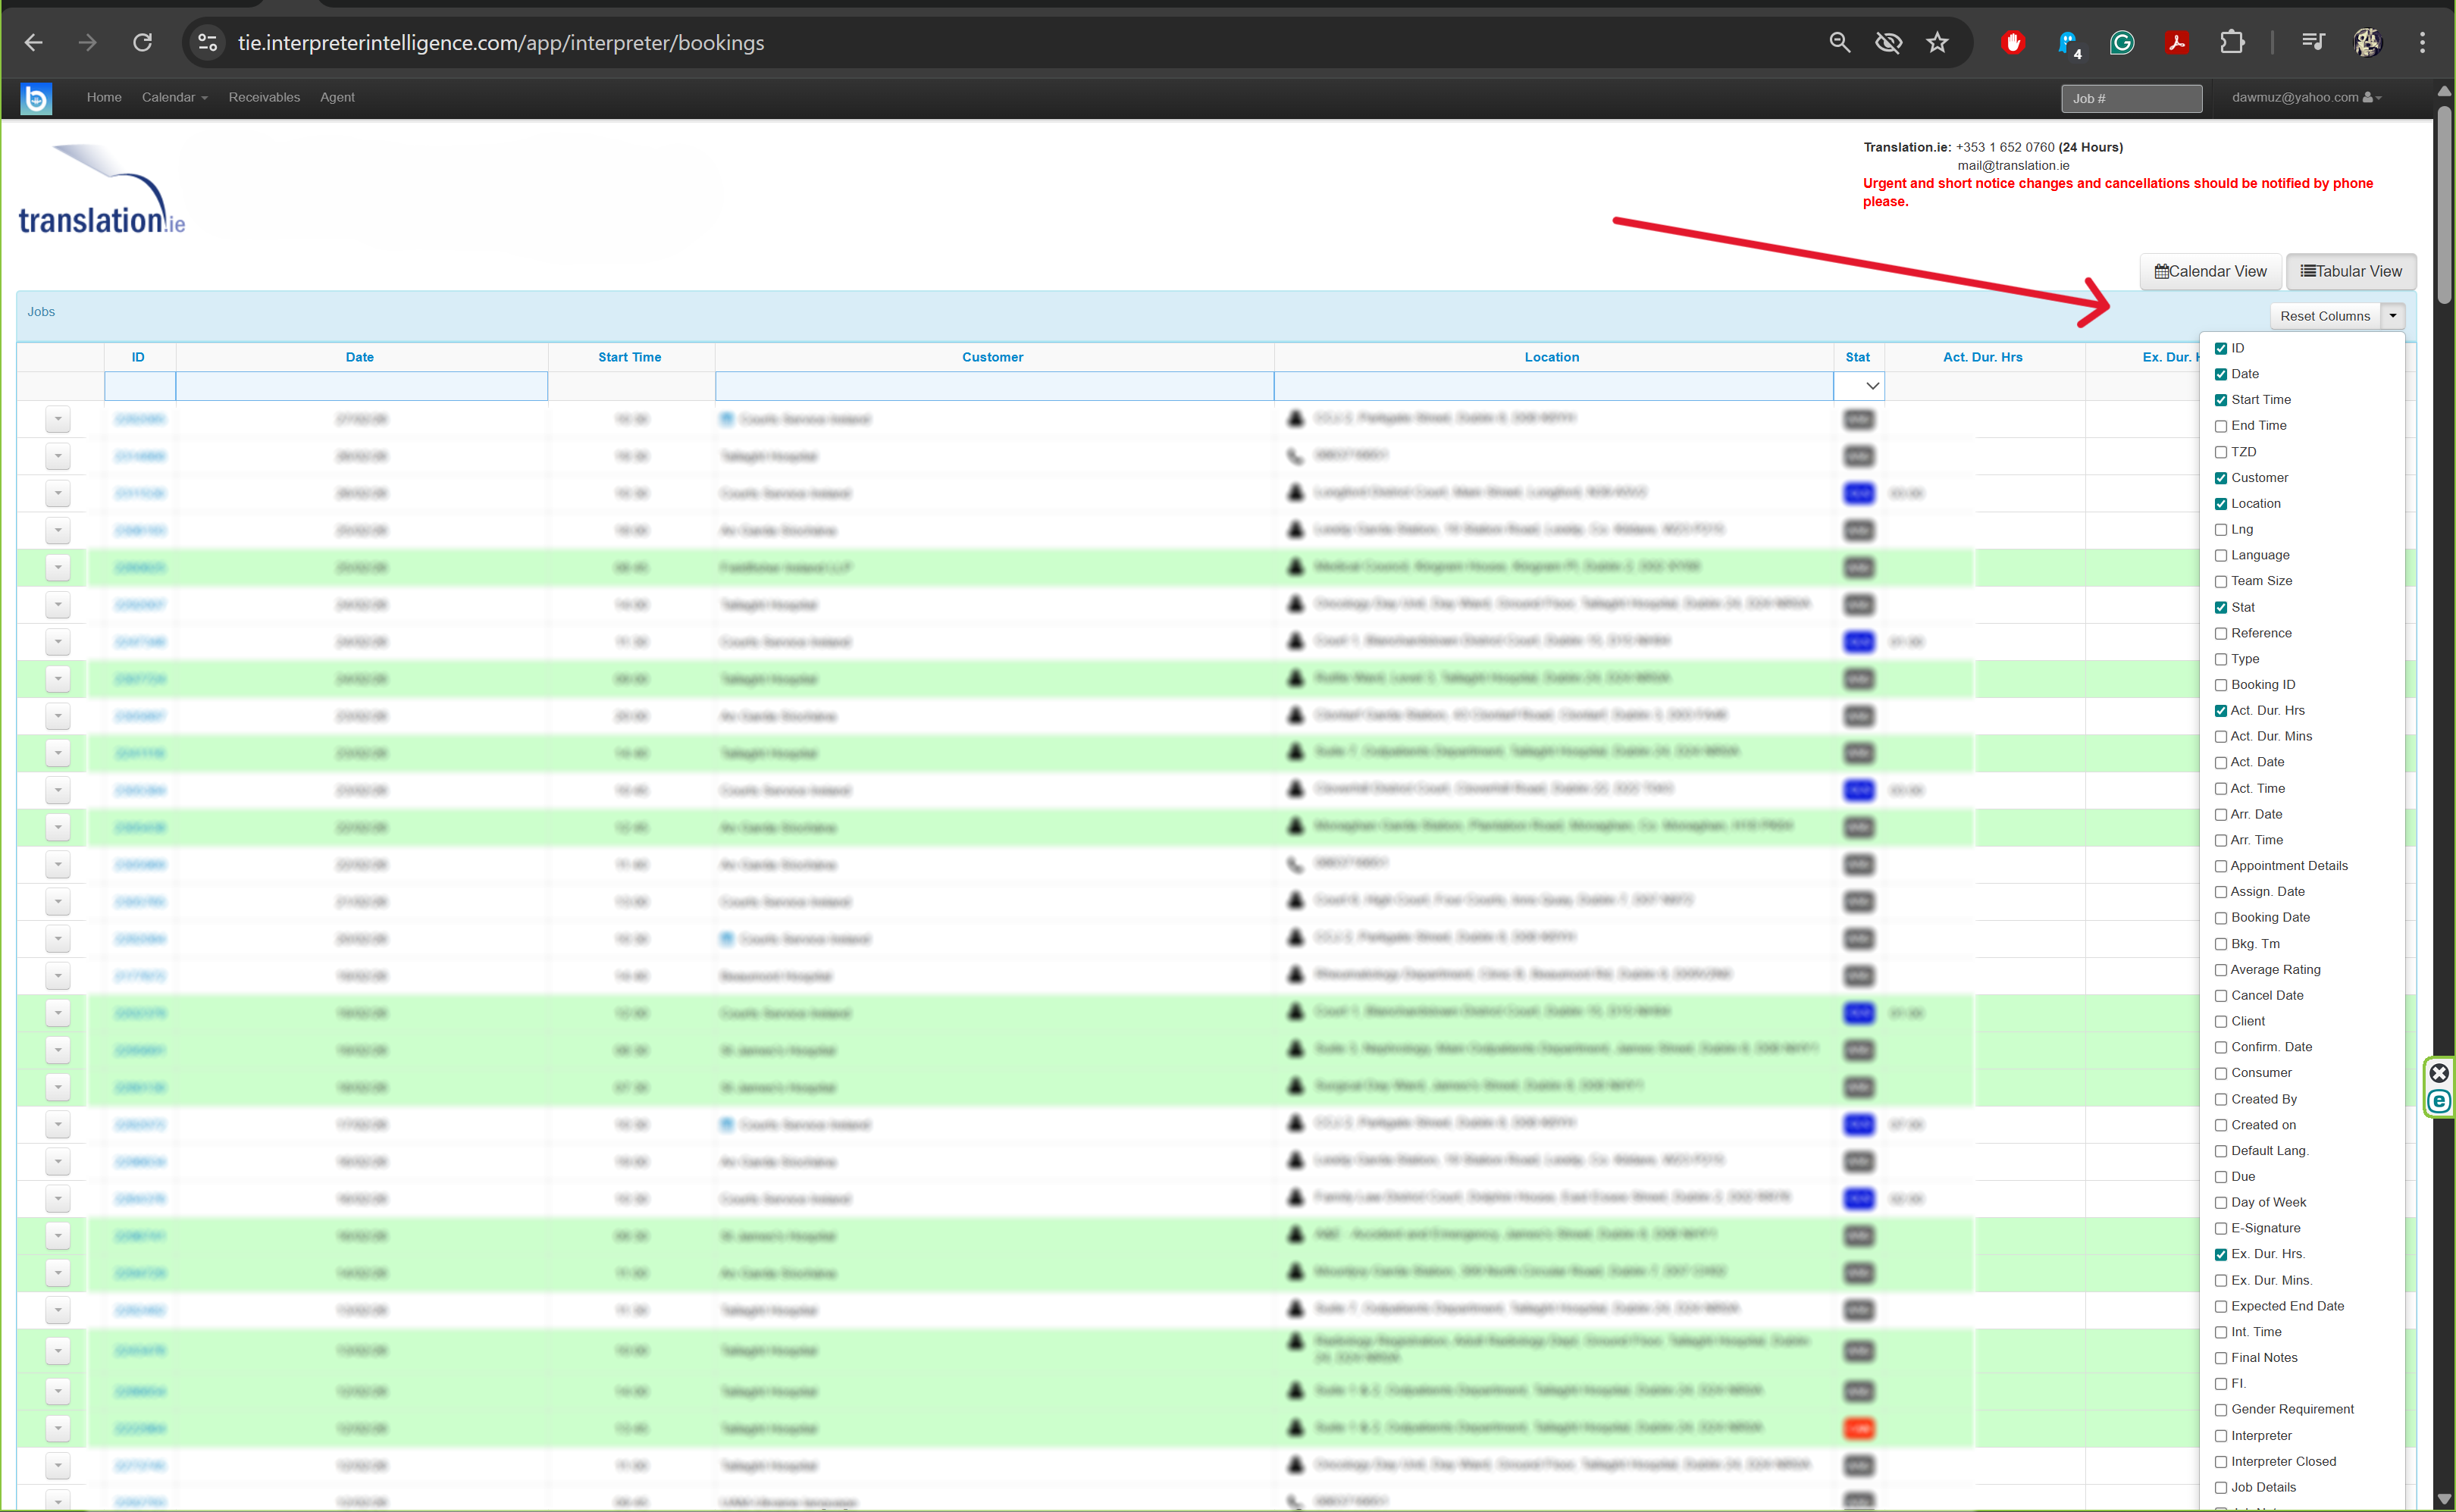Enable the Language column checkbox

pos(2222,555)
